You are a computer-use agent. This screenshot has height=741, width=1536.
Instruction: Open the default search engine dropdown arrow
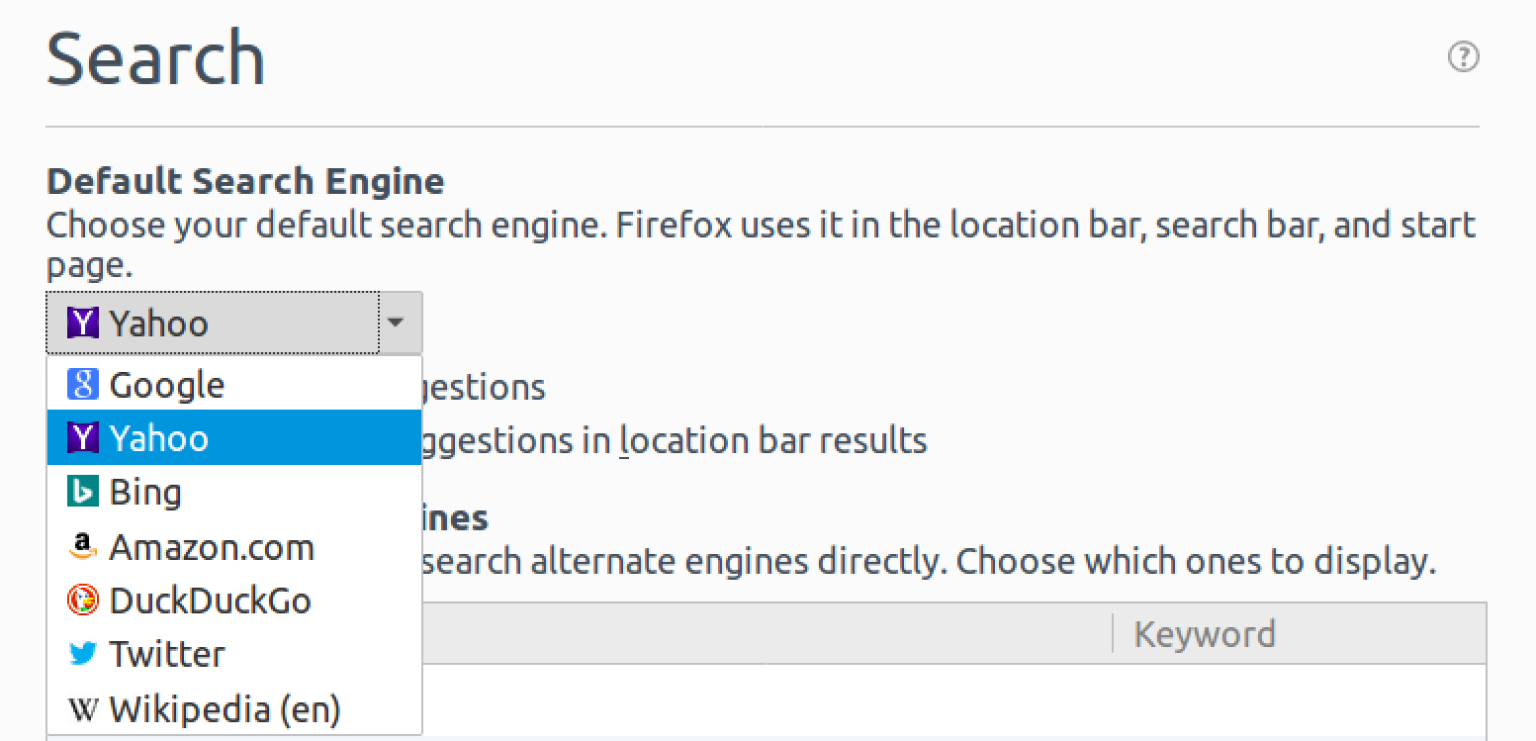(x=397, y=322)
